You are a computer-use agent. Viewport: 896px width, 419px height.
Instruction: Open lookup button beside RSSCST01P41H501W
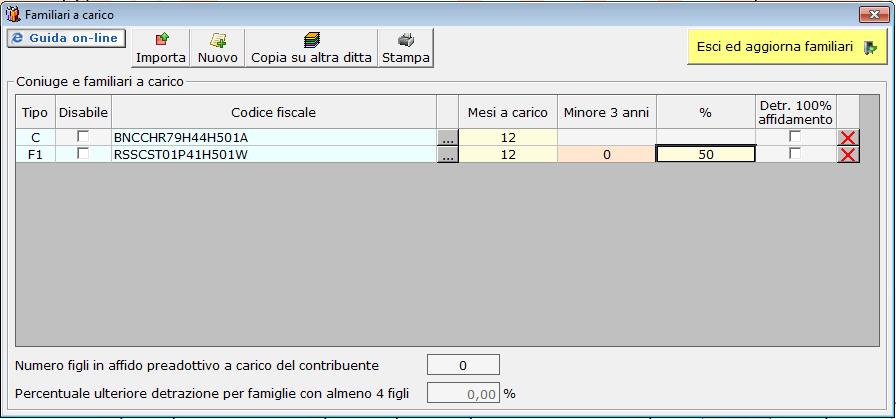(448, 155)
